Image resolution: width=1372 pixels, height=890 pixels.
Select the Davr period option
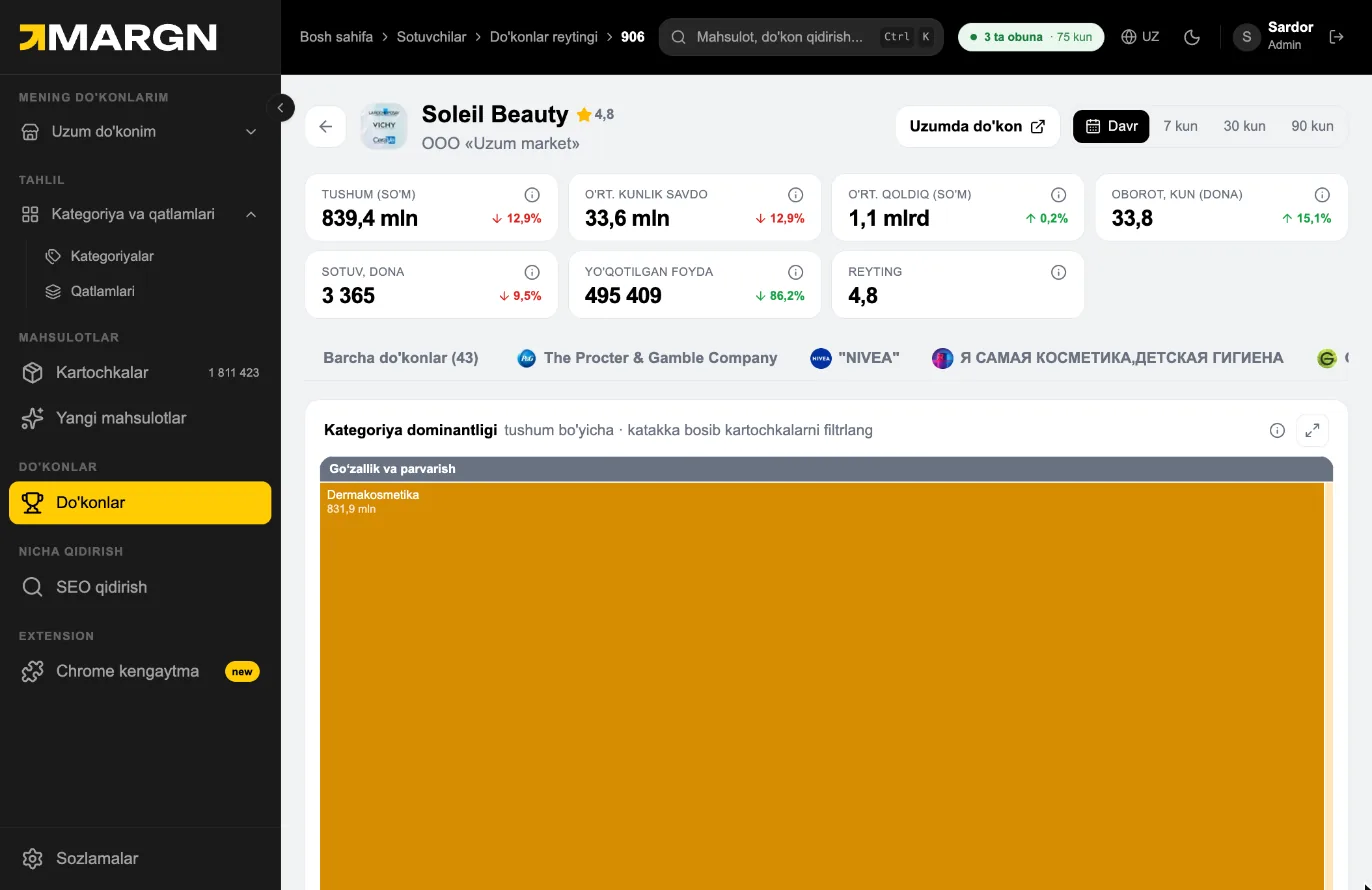(x=1111, y=126)
